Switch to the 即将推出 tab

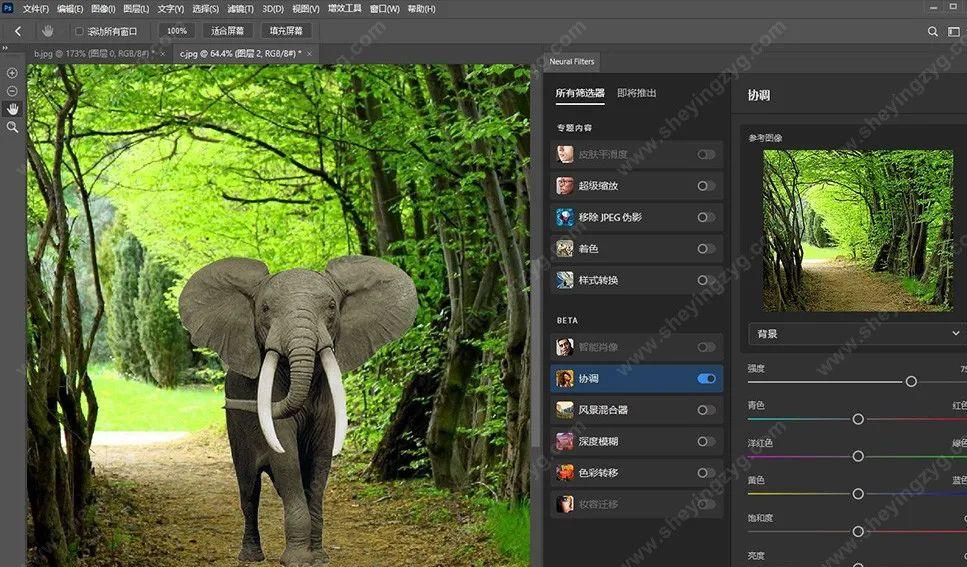tap(636, 93)
